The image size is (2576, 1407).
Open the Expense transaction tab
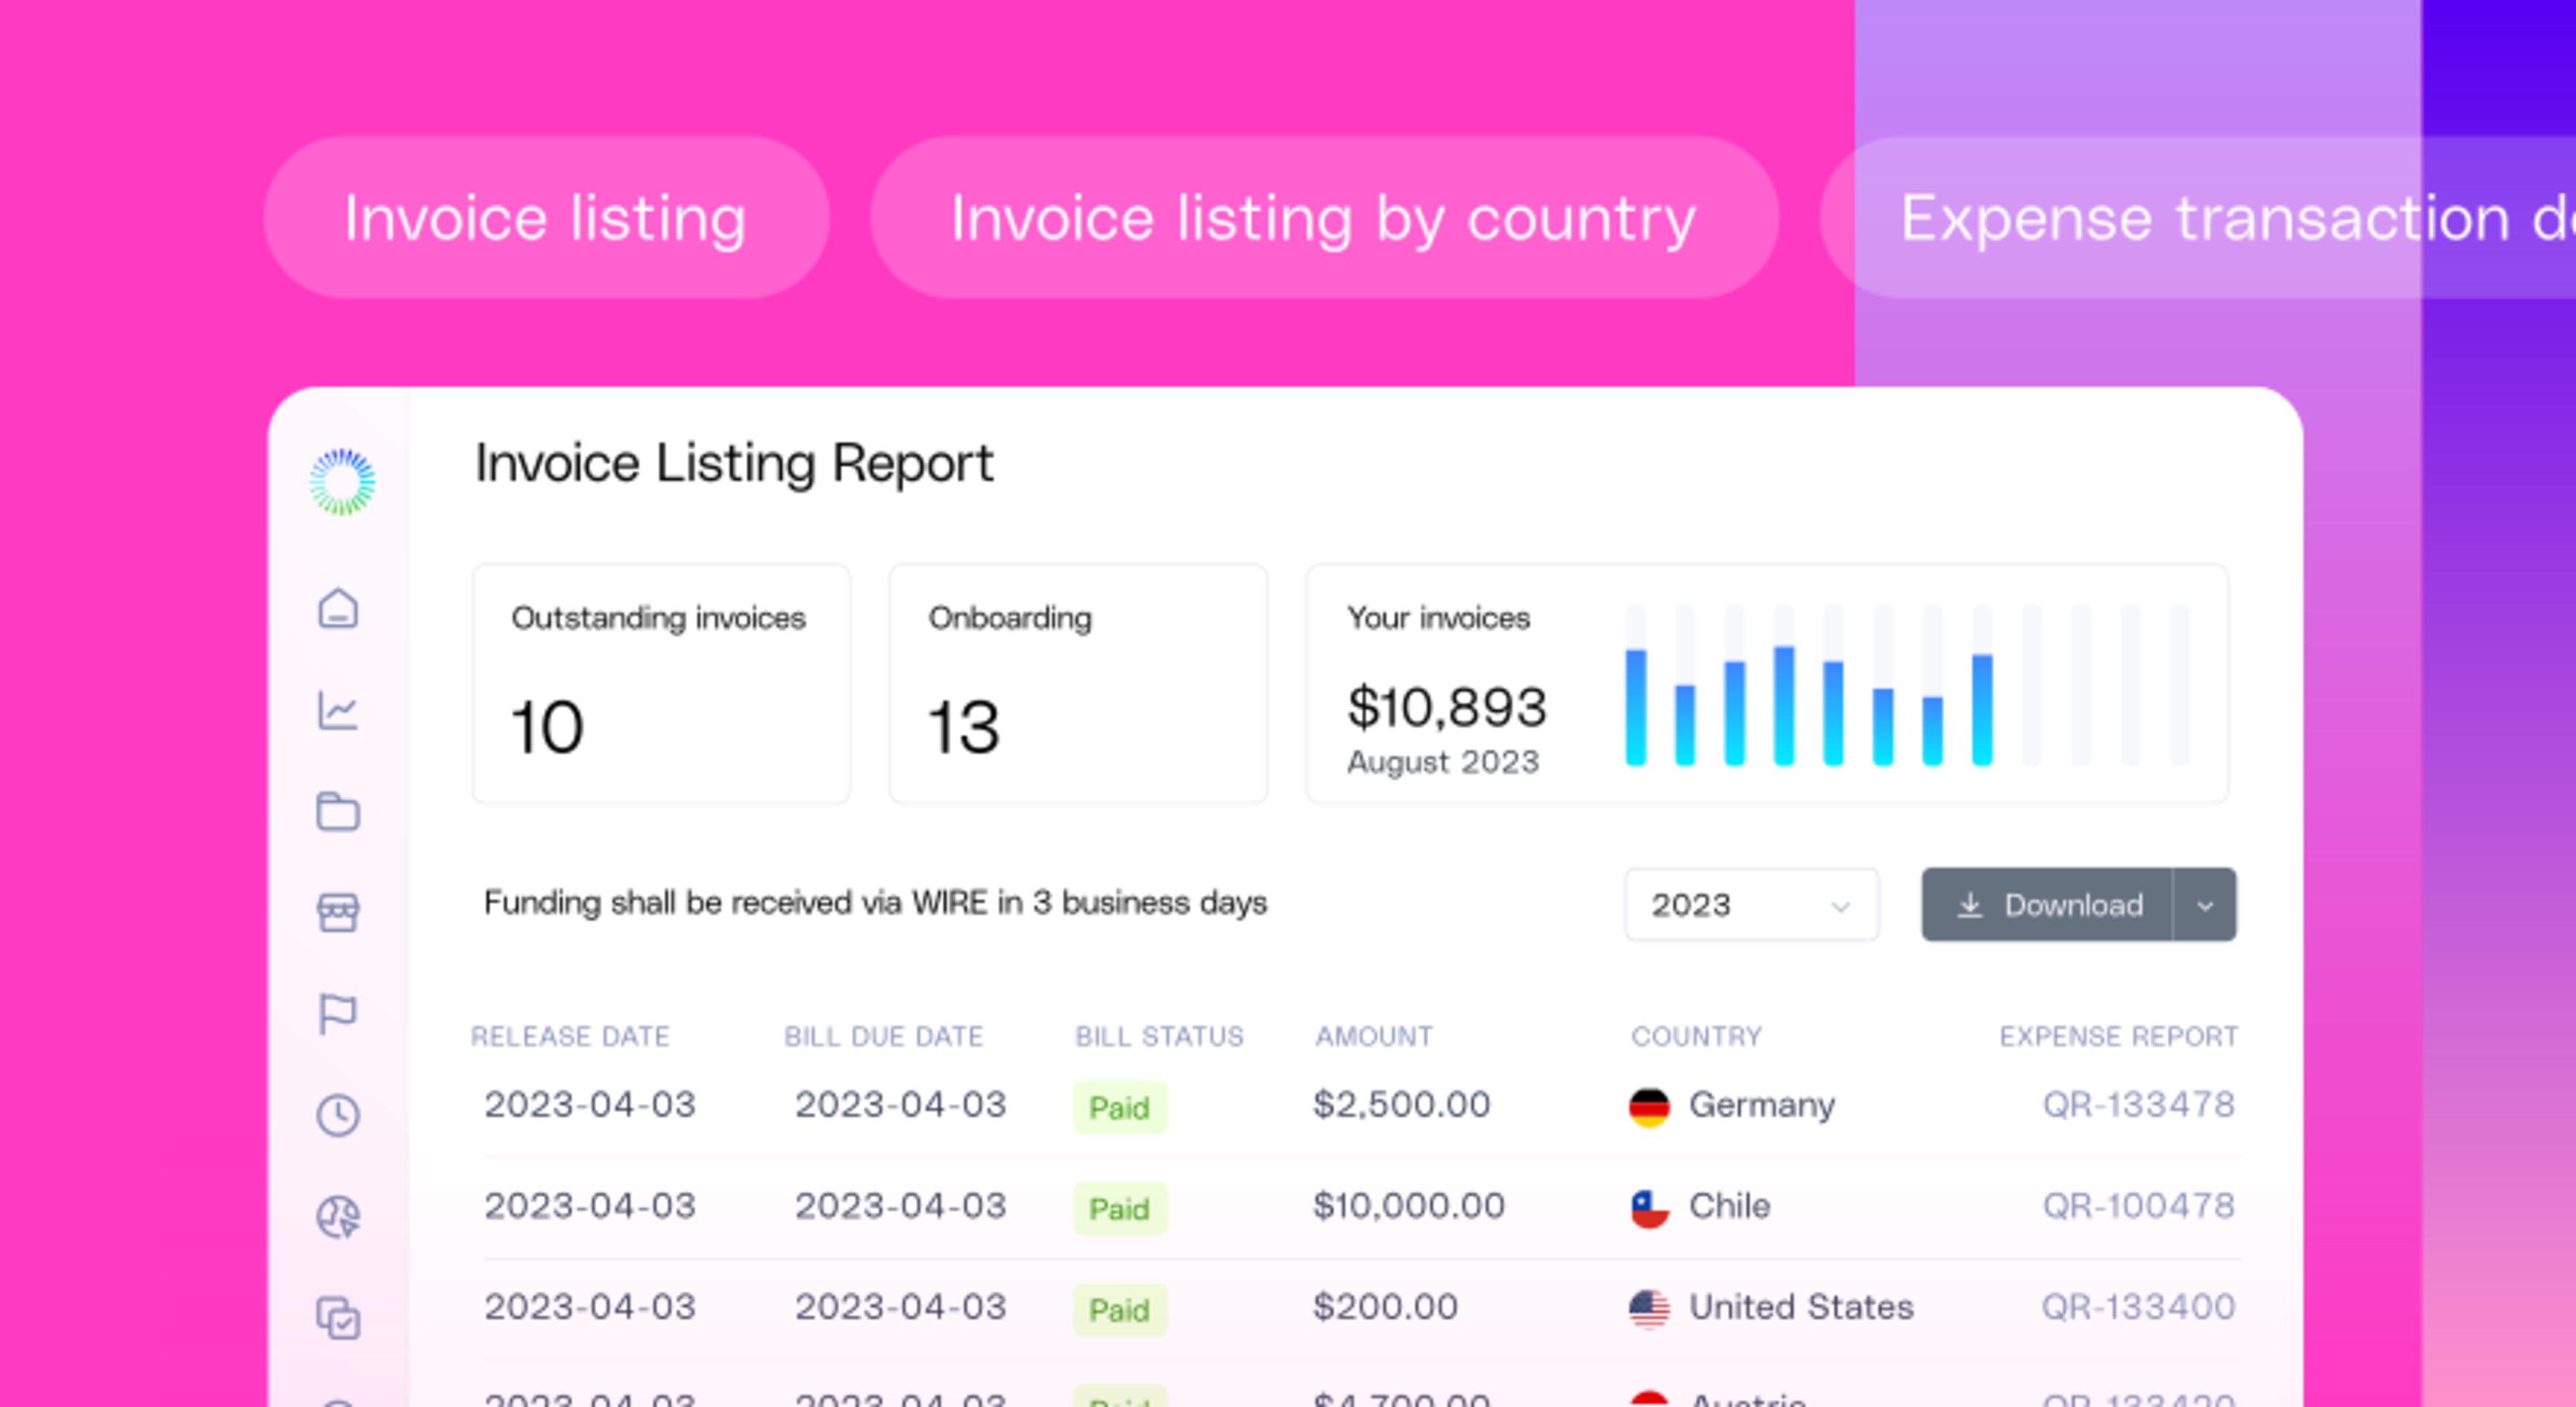pyautogui.click(x=2200, y=218)
